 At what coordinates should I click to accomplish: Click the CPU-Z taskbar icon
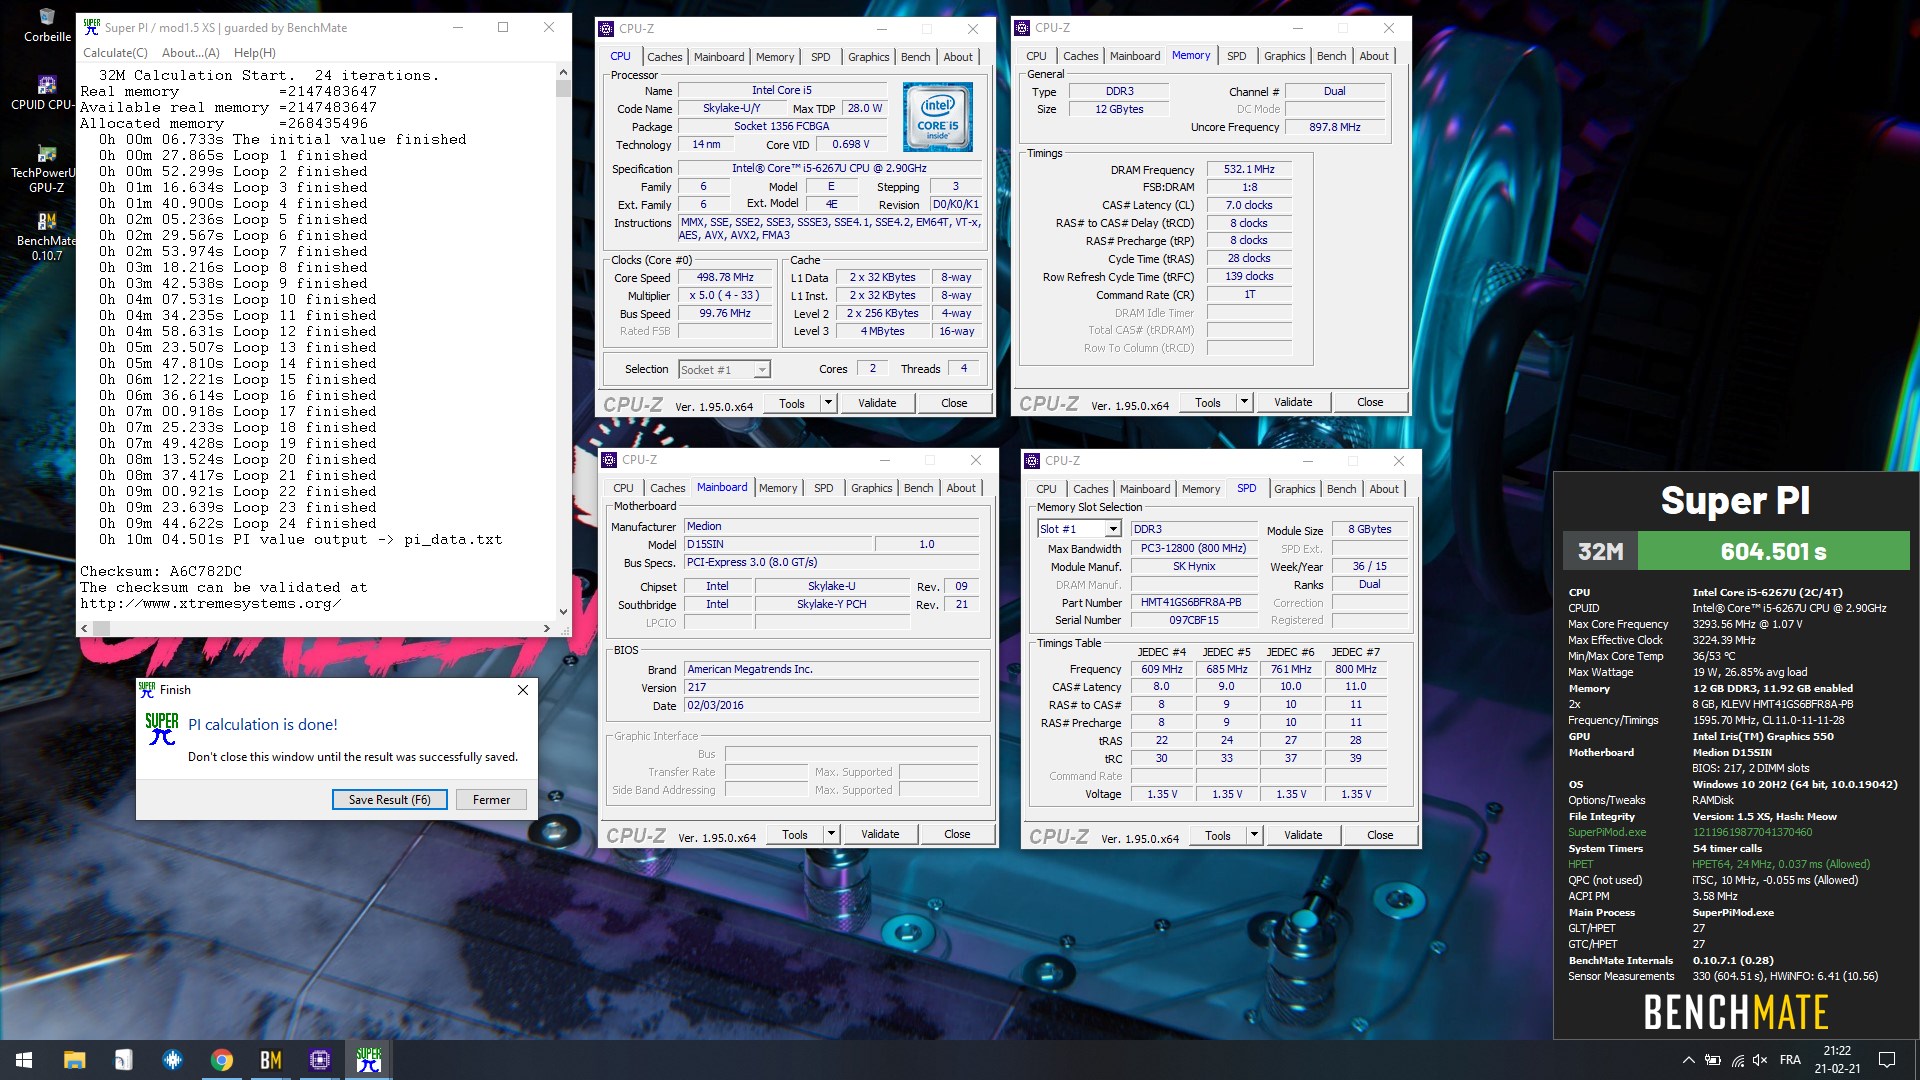pyautogui.click(x=320, y=1060)
